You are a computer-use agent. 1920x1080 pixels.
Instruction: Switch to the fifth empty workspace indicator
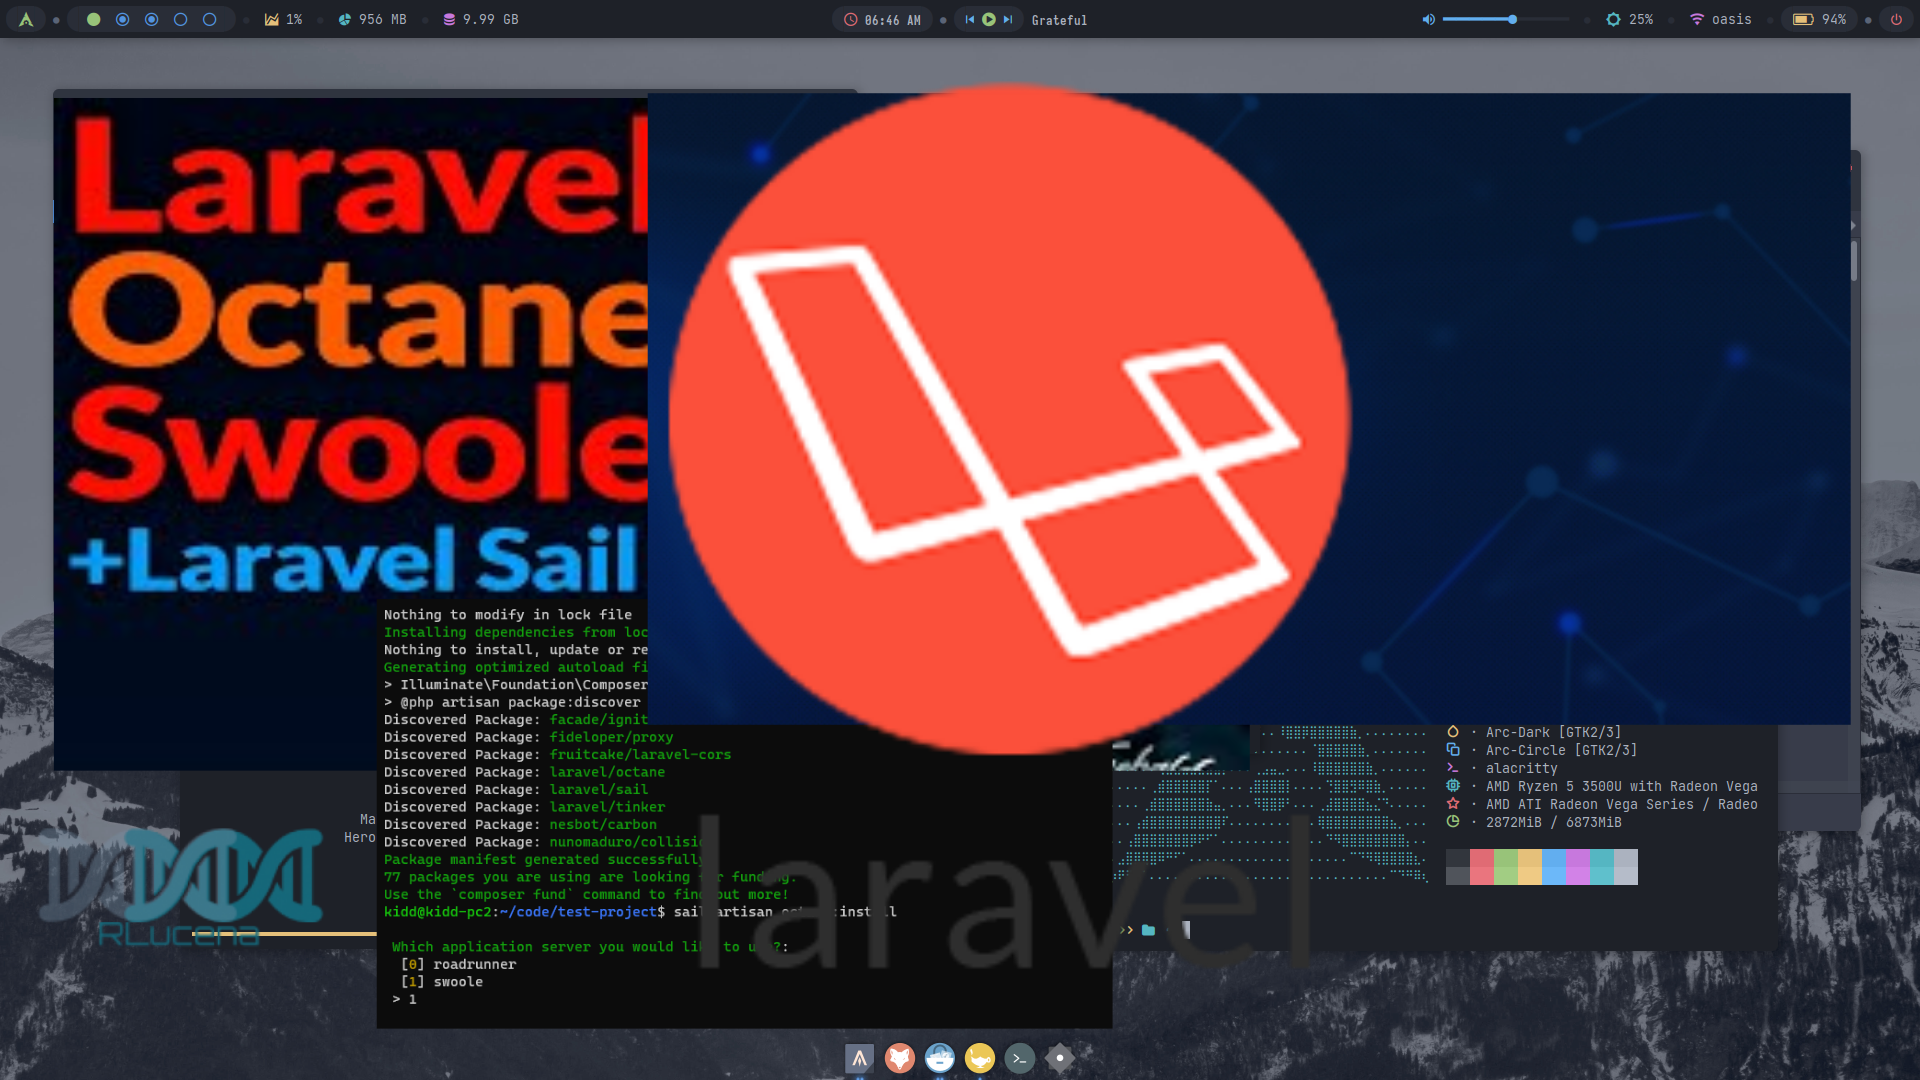coord(209,19)
